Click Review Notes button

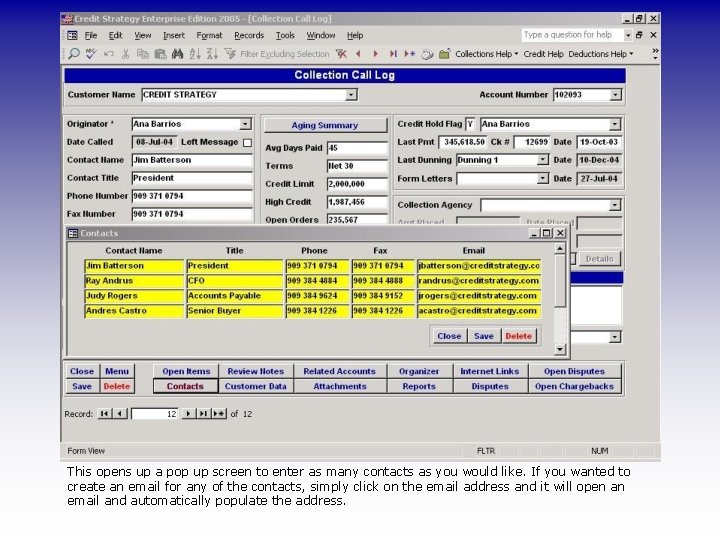256,371
